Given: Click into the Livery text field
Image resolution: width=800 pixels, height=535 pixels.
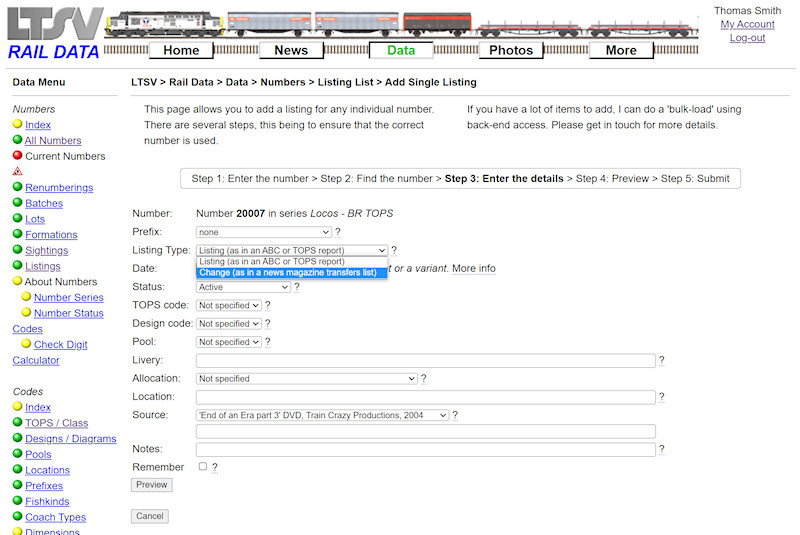Looking at the screenshot, I should [x=425, y=361].
